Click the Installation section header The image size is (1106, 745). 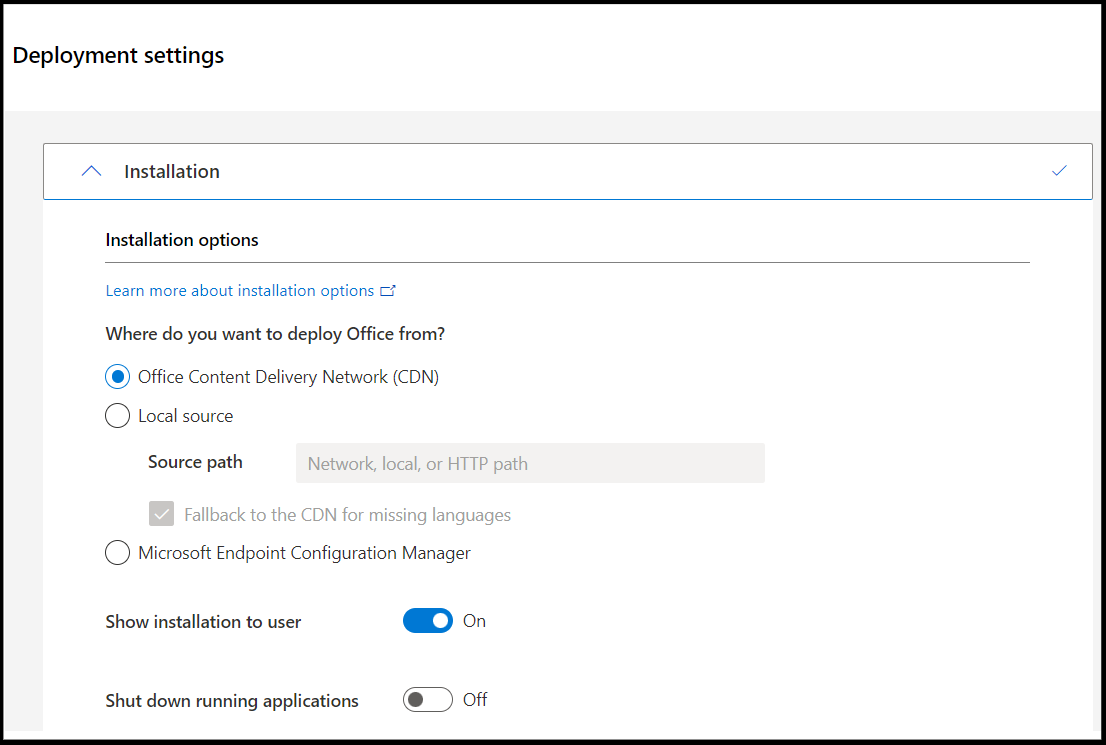tap(171, 170)
